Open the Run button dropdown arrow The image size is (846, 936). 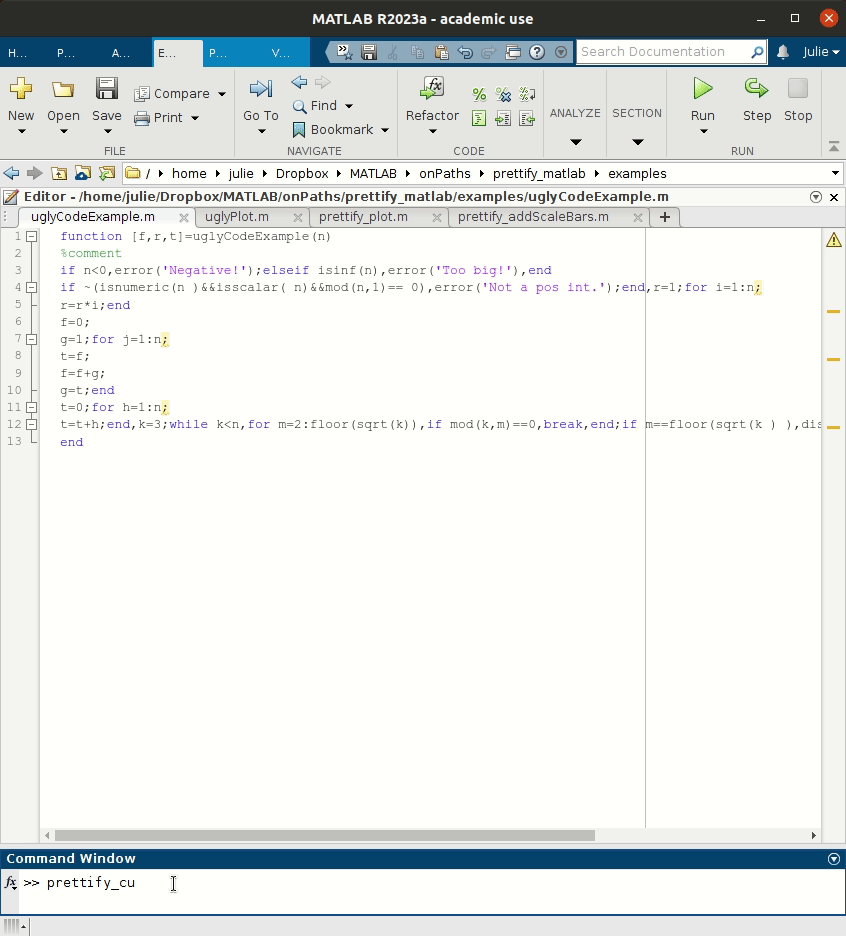703,131
